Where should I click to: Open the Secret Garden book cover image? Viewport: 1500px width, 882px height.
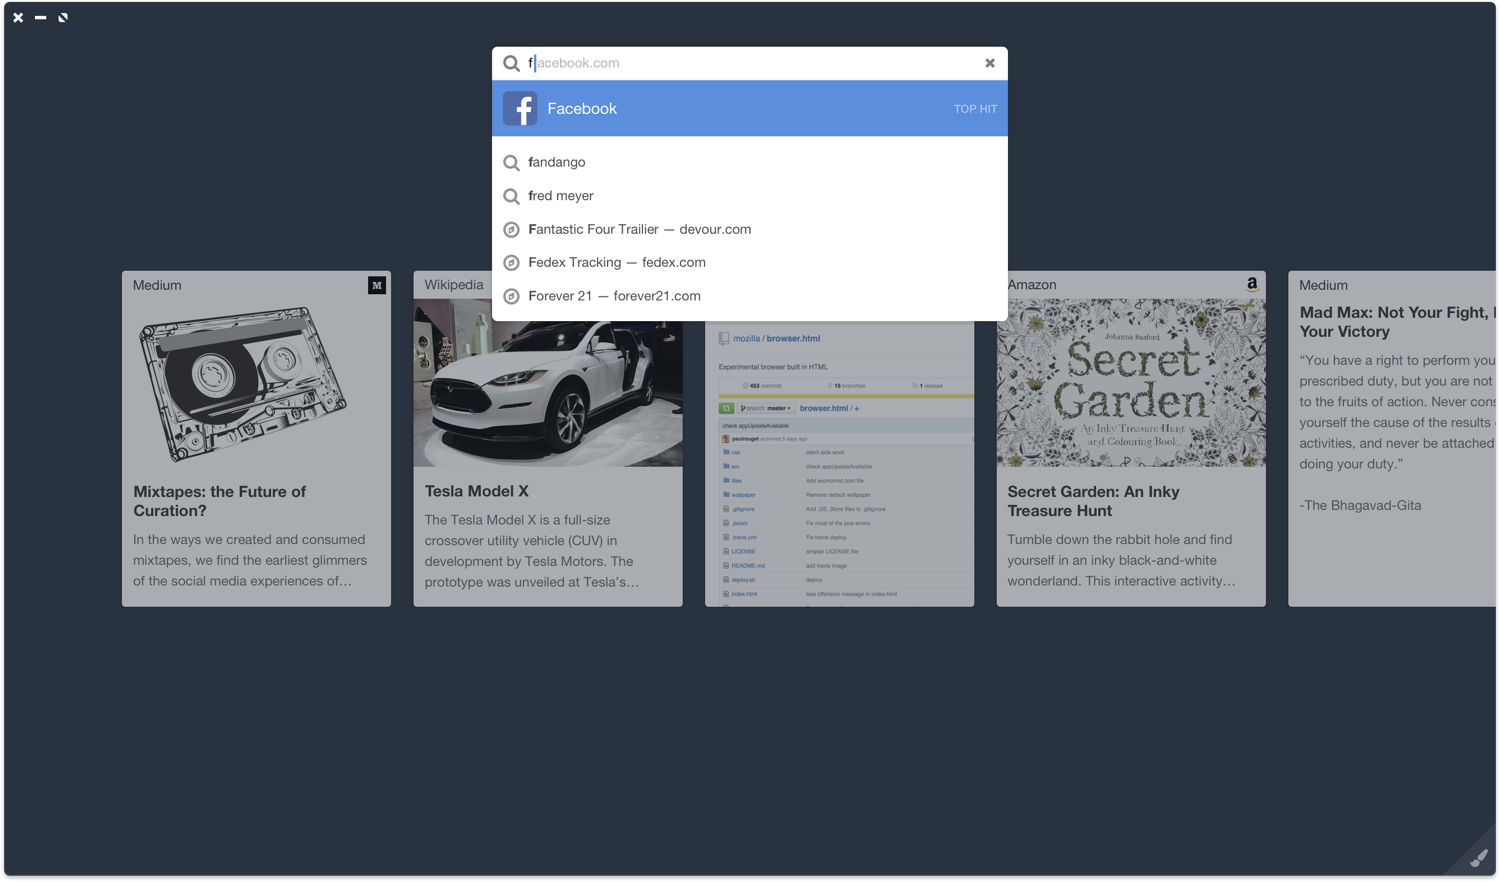point(1131,383)
